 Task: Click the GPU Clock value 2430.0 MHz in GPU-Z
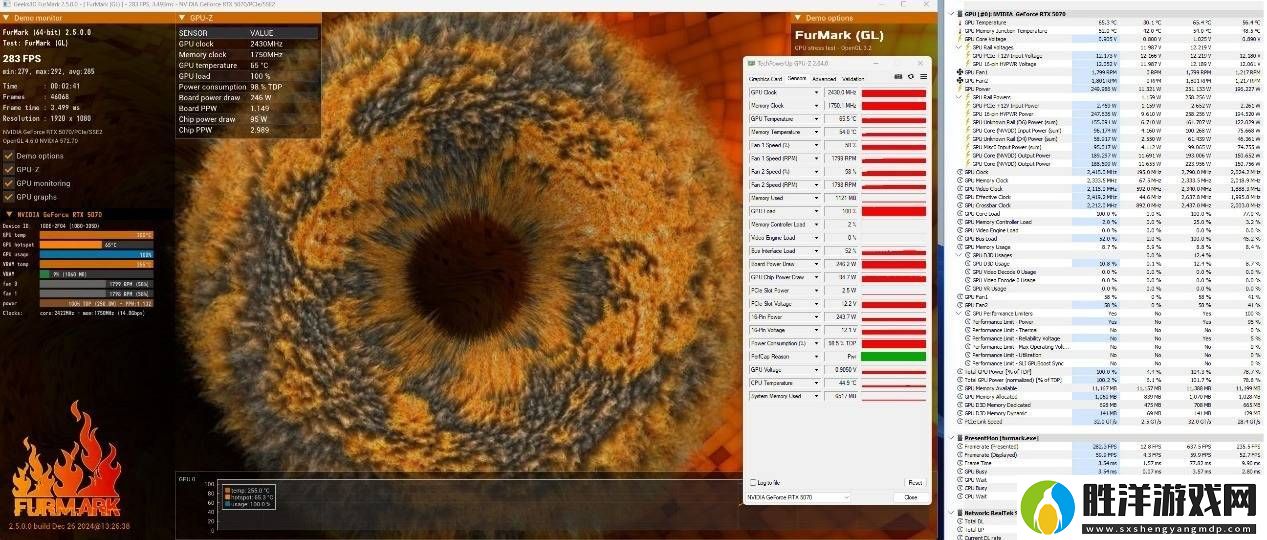coord(840,92)
